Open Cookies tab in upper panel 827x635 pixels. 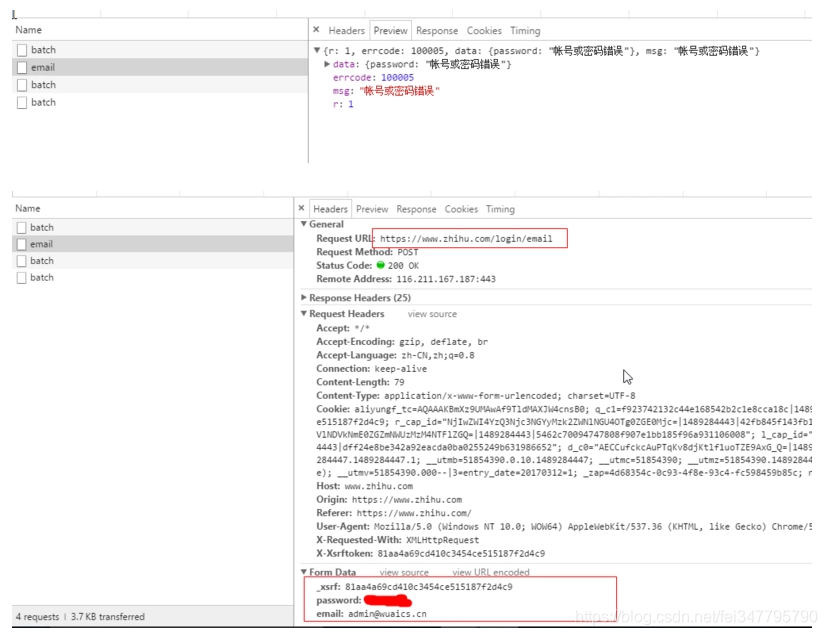tap(484, 31)
